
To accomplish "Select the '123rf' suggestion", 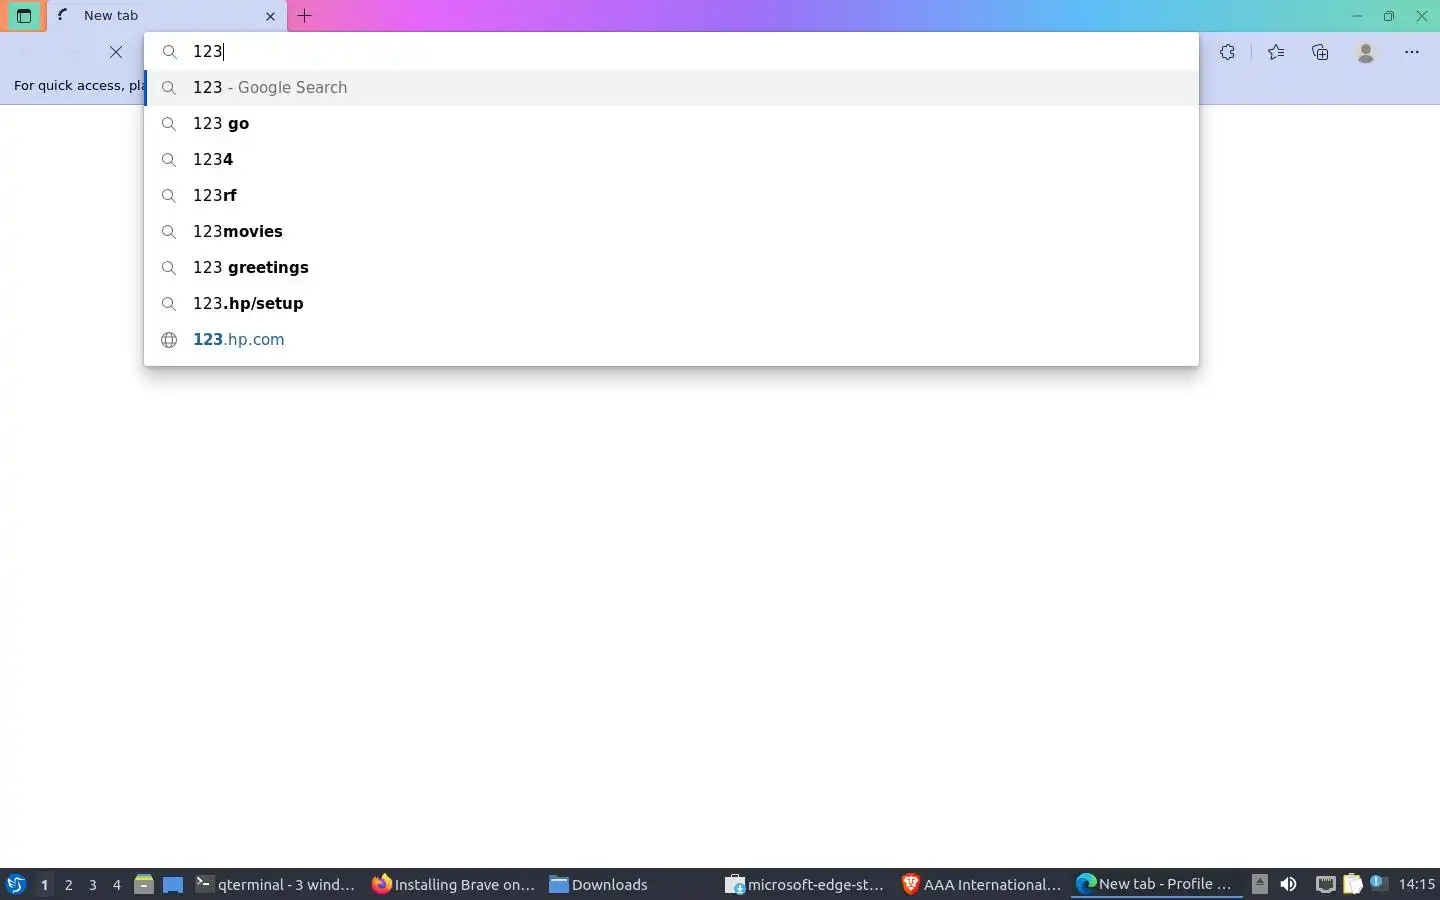I will click(x=671, y=195).
